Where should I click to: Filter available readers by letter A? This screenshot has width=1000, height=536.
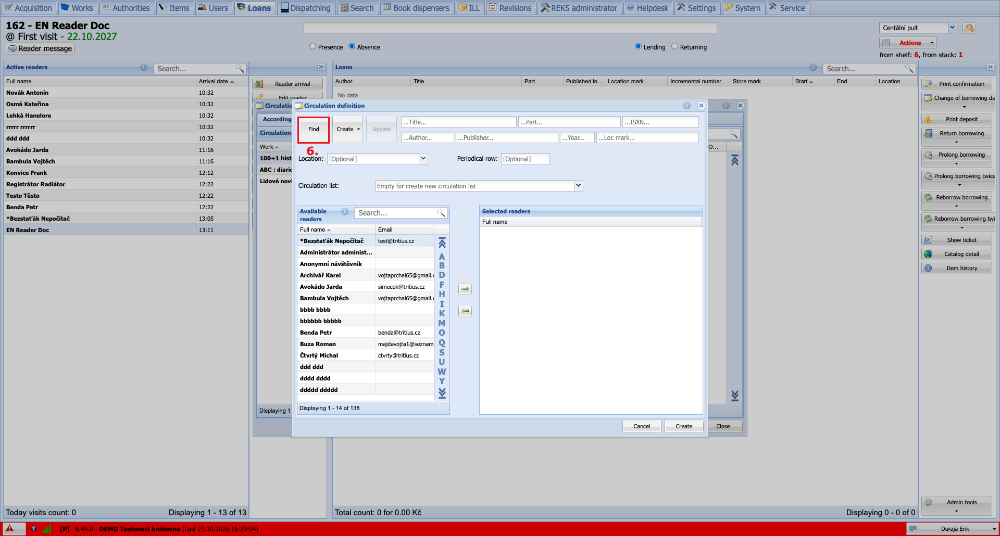click(442, 257)
